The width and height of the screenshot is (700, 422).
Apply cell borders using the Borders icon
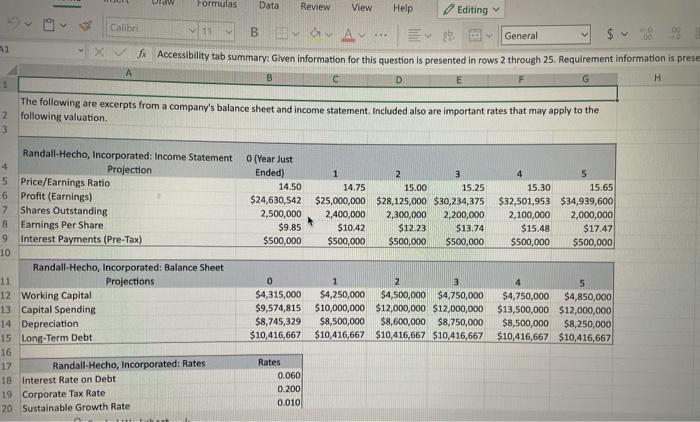[281, 33]
